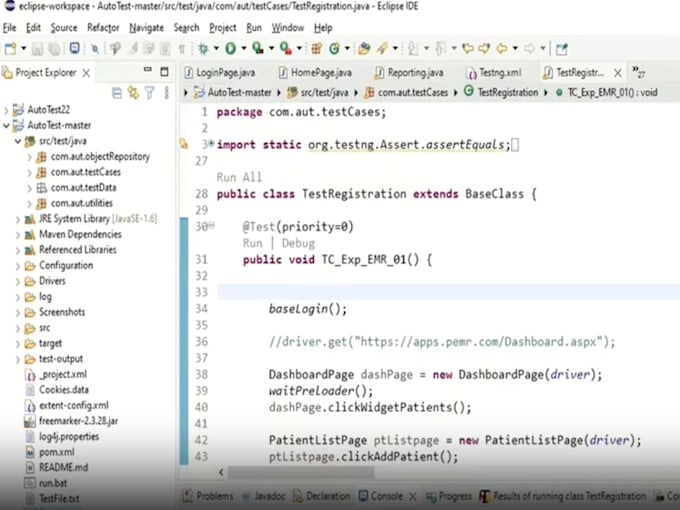Click the Run All code lens link

tap(239, 177)
